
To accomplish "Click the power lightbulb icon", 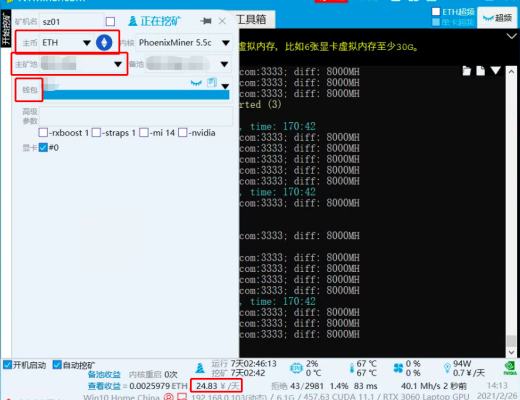I will point(447,368).
